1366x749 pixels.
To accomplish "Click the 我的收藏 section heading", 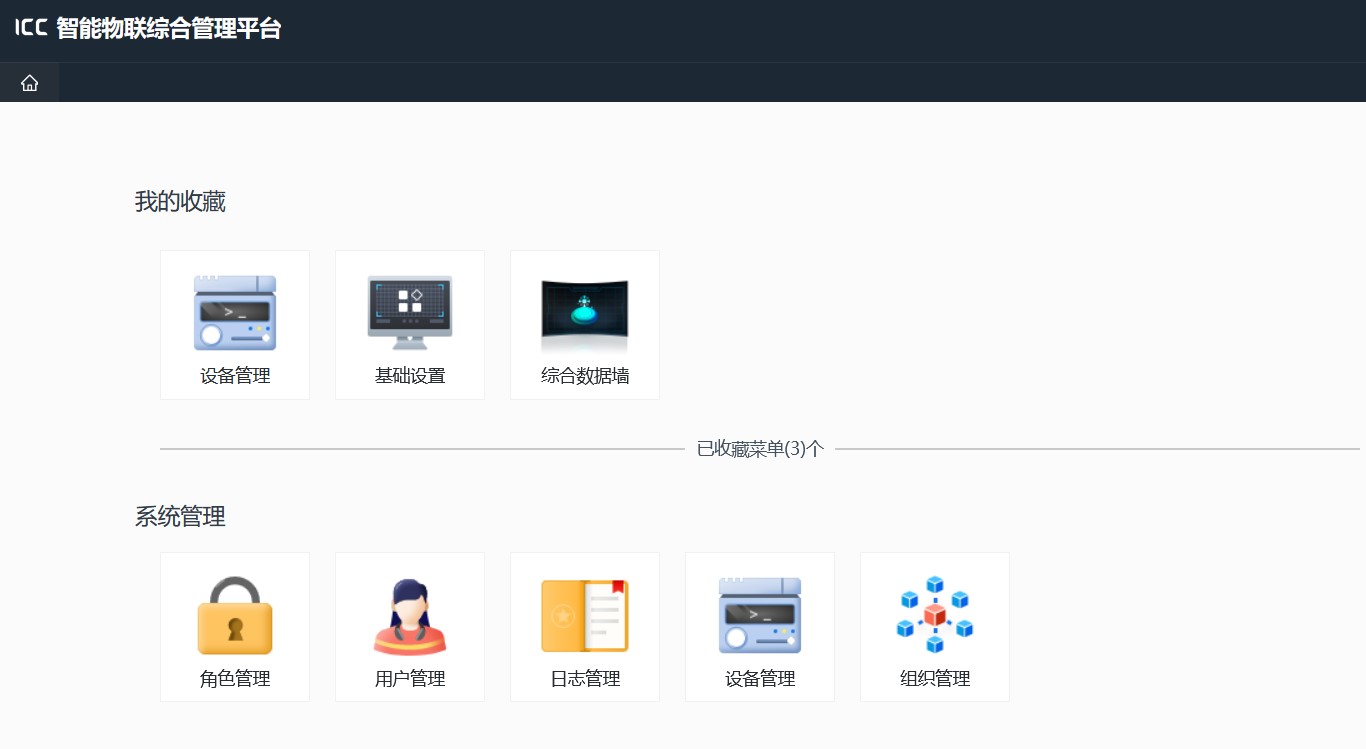I will pyautogui.click(x=180, y=202).
